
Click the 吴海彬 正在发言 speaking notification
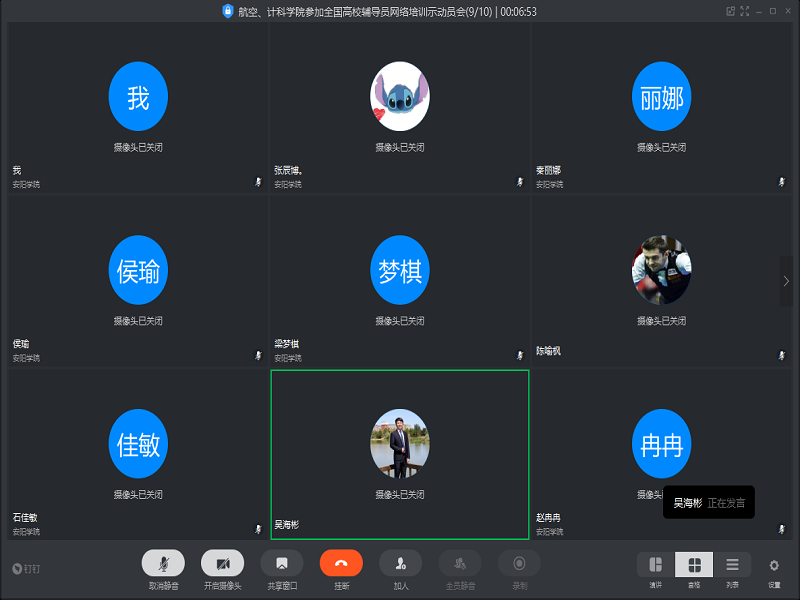point(708,503)
